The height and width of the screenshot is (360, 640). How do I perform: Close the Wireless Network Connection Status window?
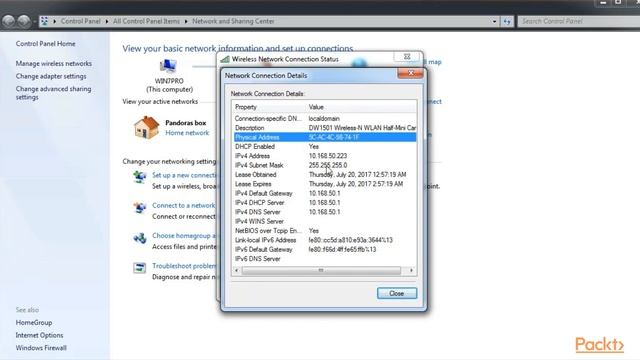pyautogui.click(x=407, y=57)
